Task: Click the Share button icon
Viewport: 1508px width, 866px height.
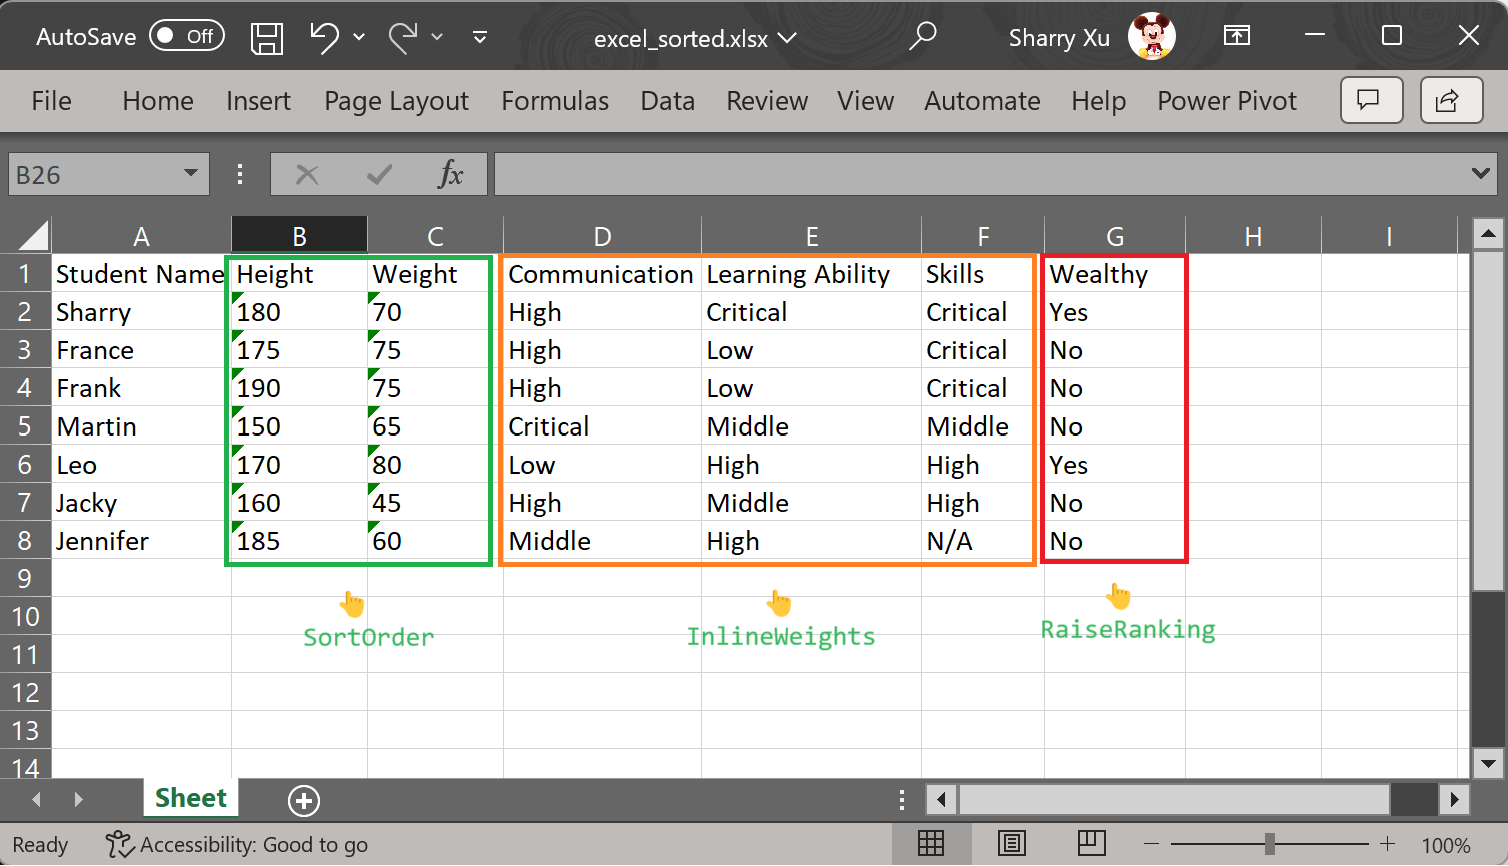Action: [x=1451, y=100]
